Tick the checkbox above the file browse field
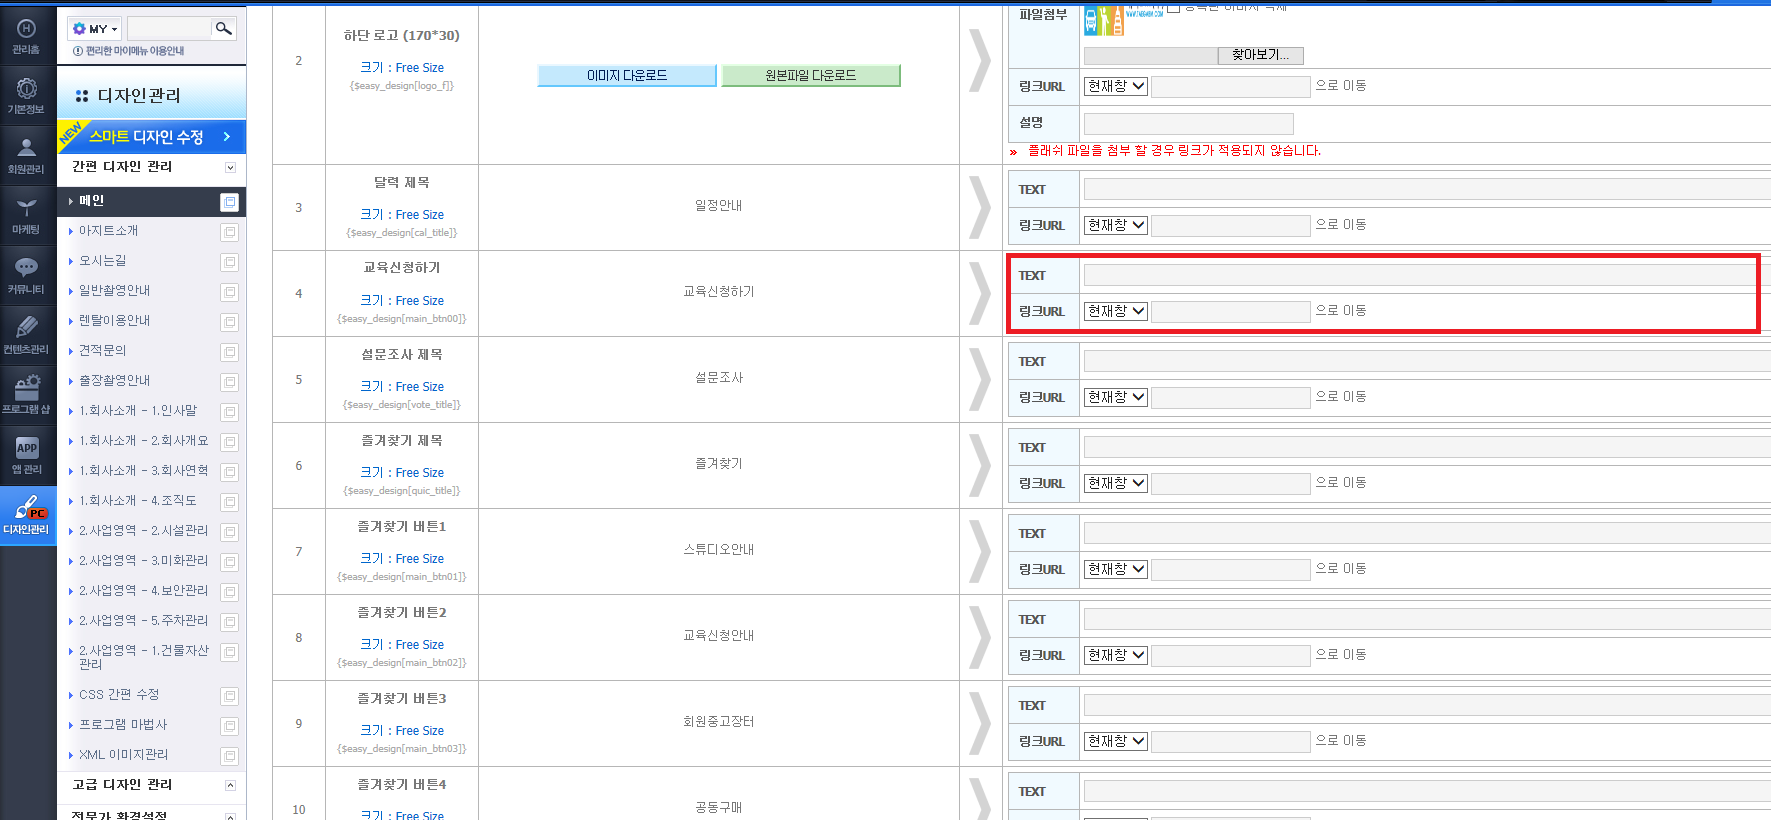The height and width of the screenshot is (820, 1771). [1174, 6]
